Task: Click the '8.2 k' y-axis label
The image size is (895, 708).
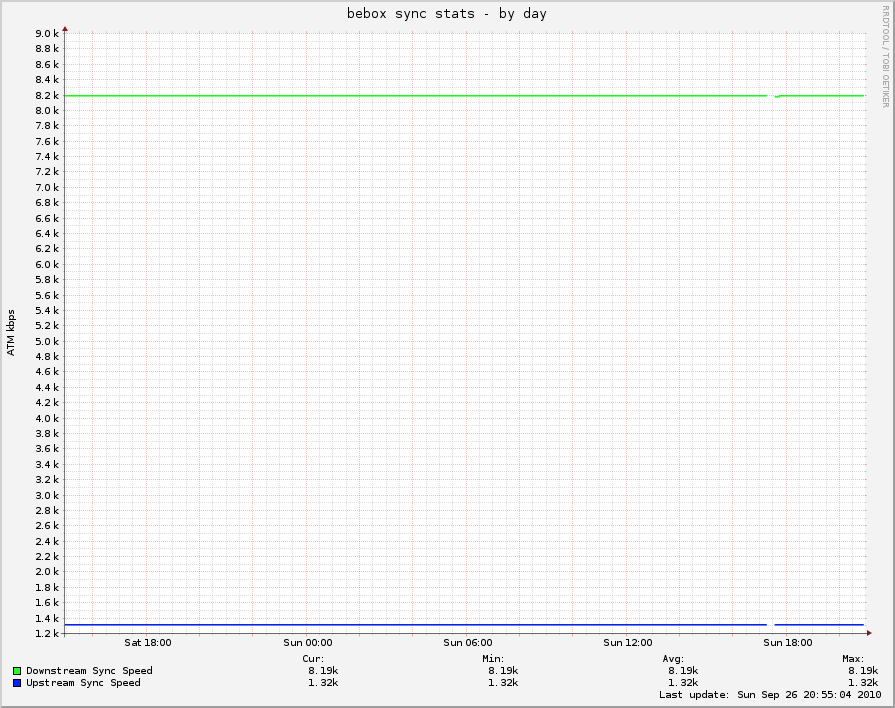Action: coord(47,95)
